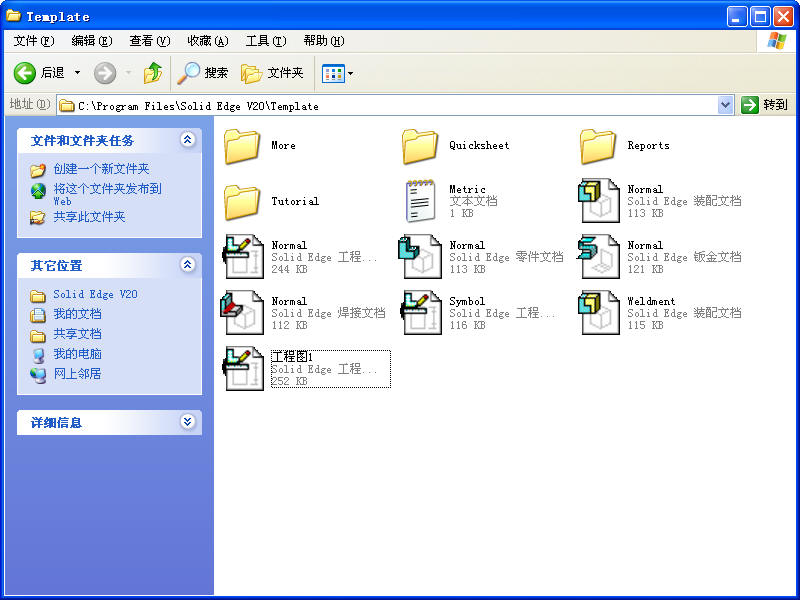This screenshot has height=600, width=800.
Task: Click the 'Reports' folder name text
Action: (648, 145)
